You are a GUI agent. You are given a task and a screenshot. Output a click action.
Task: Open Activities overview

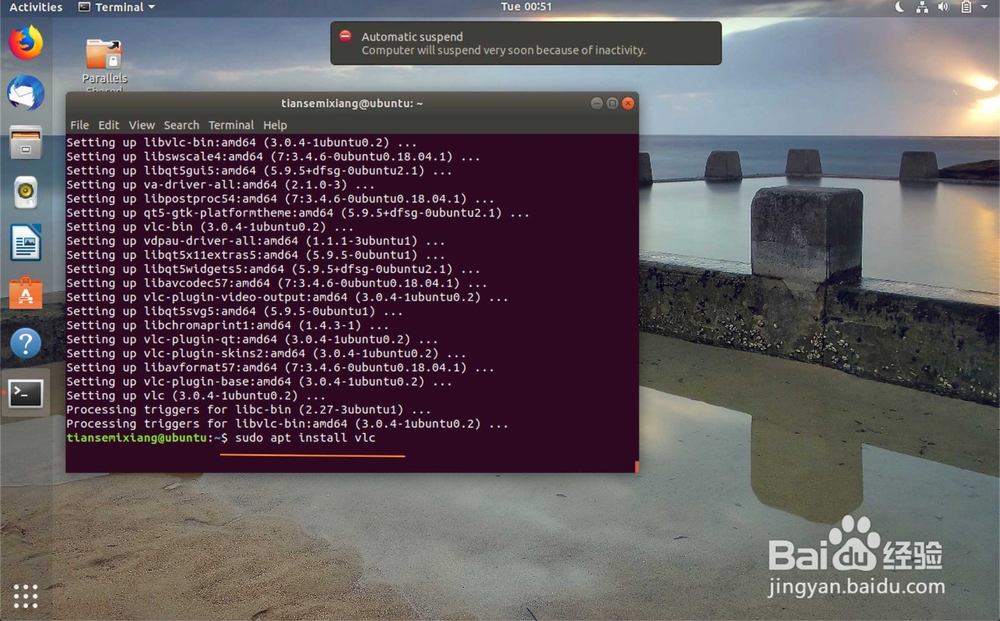tap(36, 7)
